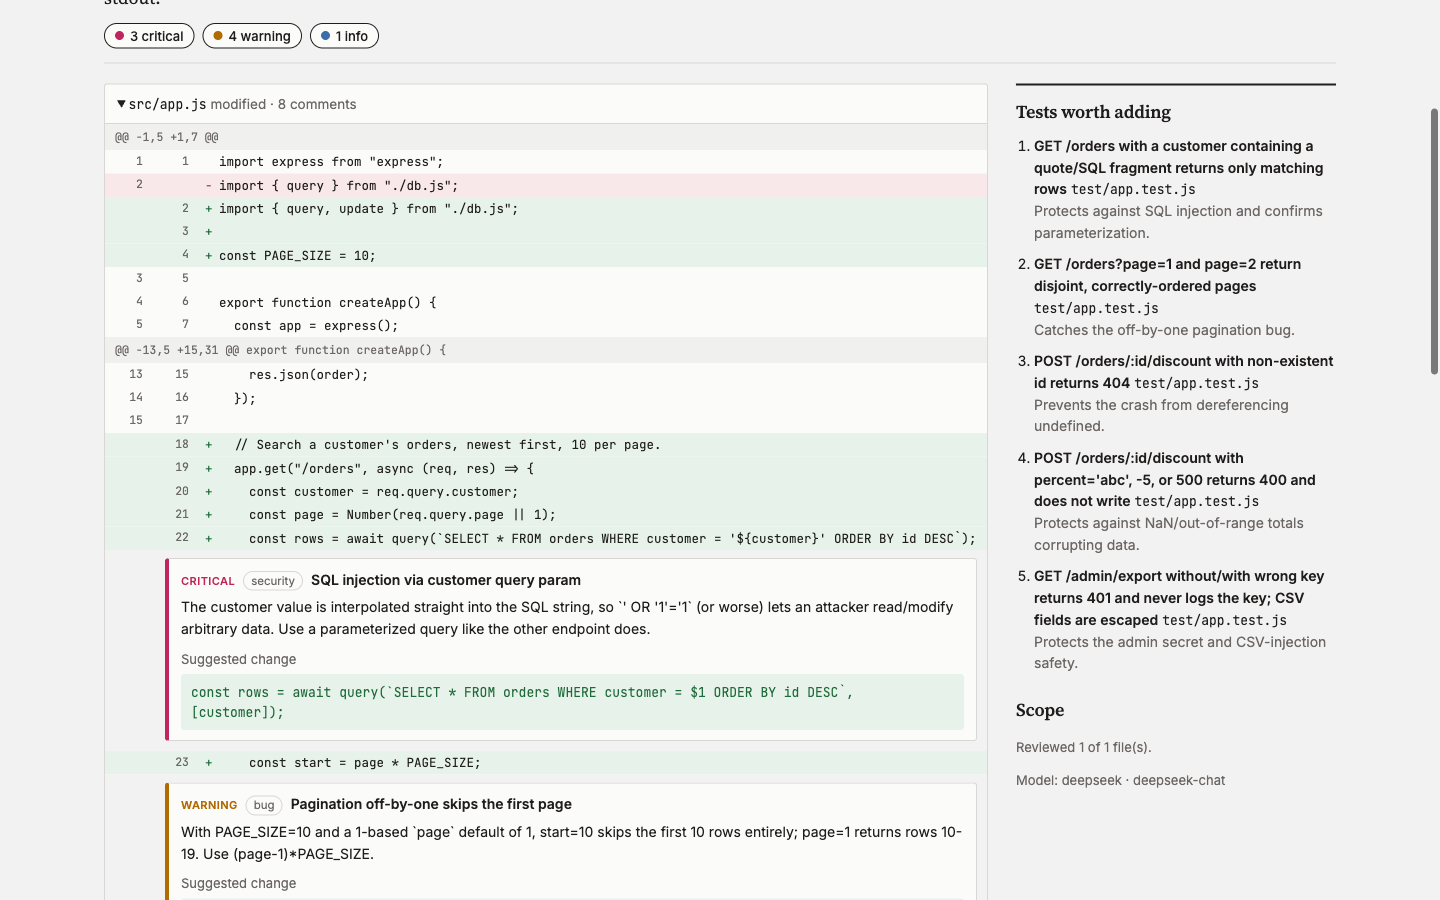Click the red critical dot icon

(x=120, y=36)
